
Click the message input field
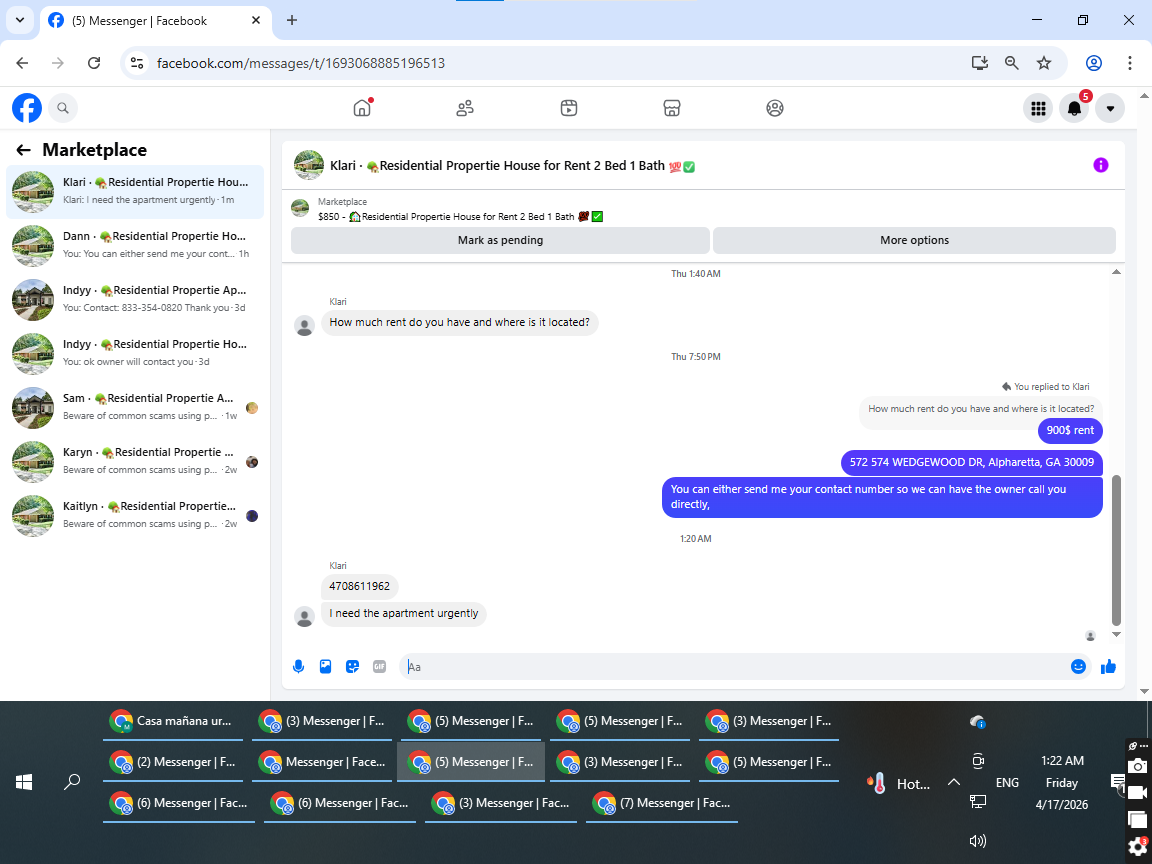[735, 666]
